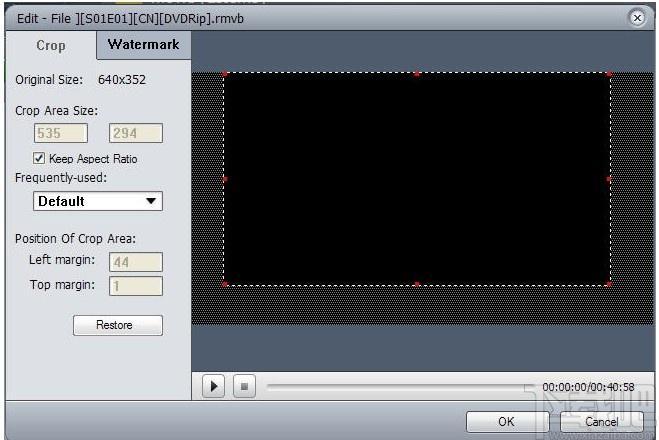Close the Edit dialog with X

pyautogui.click(x=637, y=18)
